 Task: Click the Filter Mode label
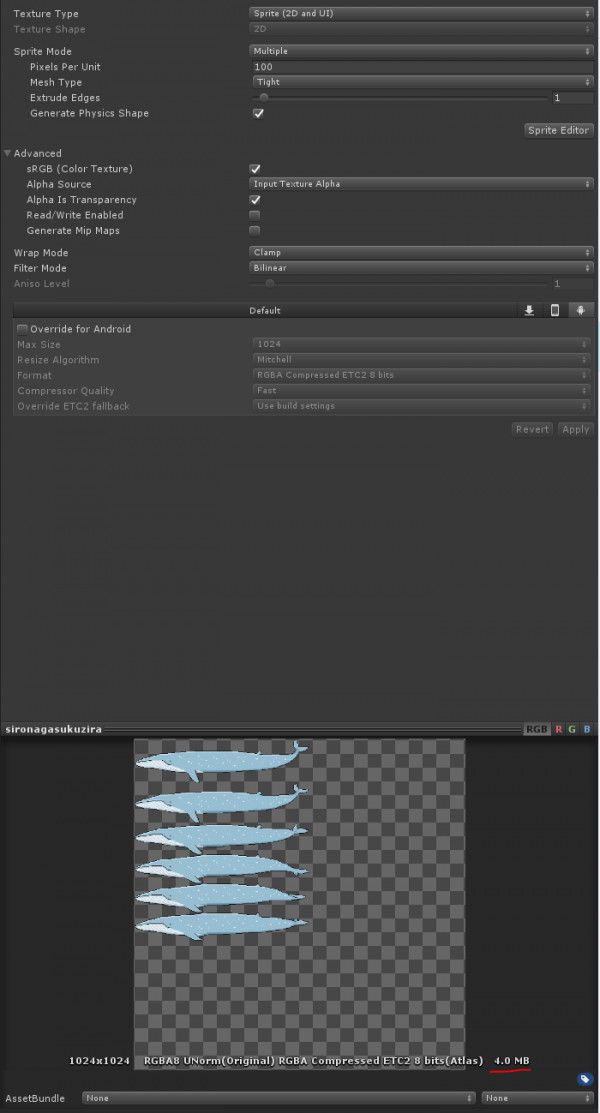click(40, 268)
